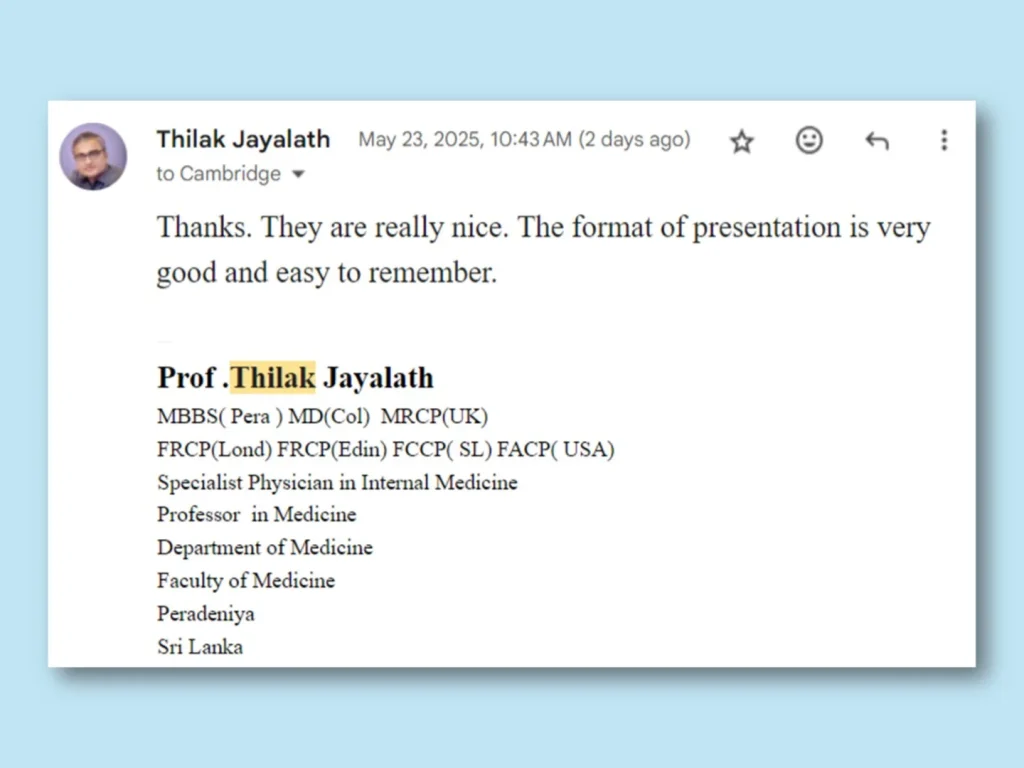Click 'Sri Lanka' at signature bottom
The image size is (1024, 768).
[200, 647]
